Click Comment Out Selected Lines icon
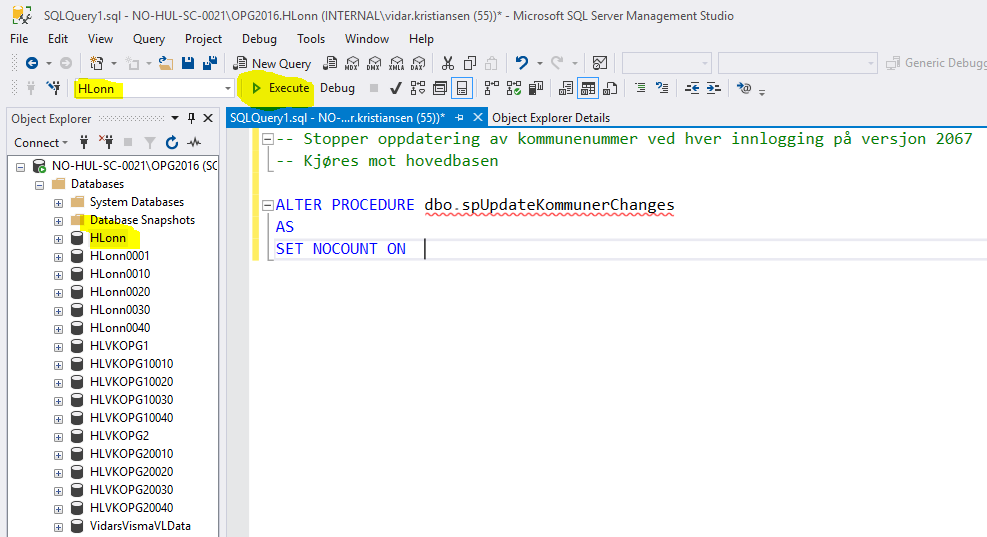987x537 pixels. [640, 88]
